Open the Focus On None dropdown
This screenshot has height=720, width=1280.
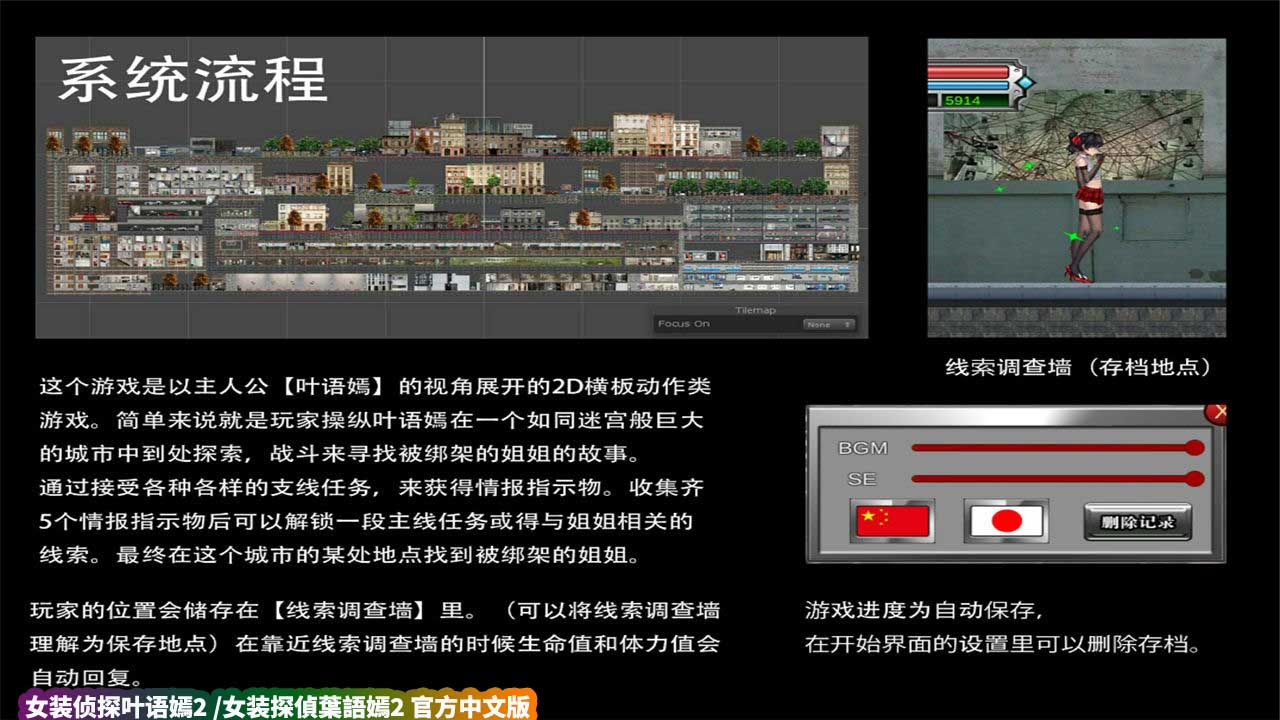[830, 324]
